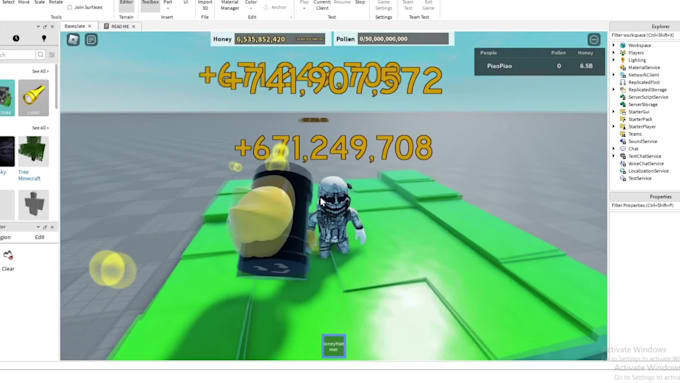Viewport: 680px width, 383px height.
Task: Switch to the README tab
Action: coord(120,26)
